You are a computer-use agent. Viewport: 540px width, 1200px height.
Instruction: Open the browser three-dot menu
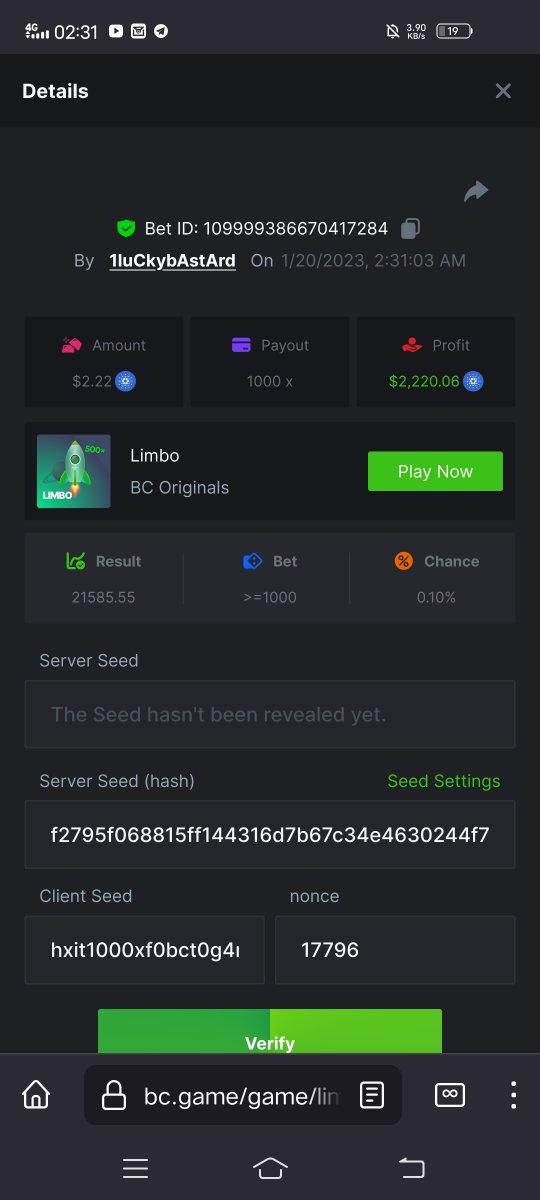(x=513, y=1095)
